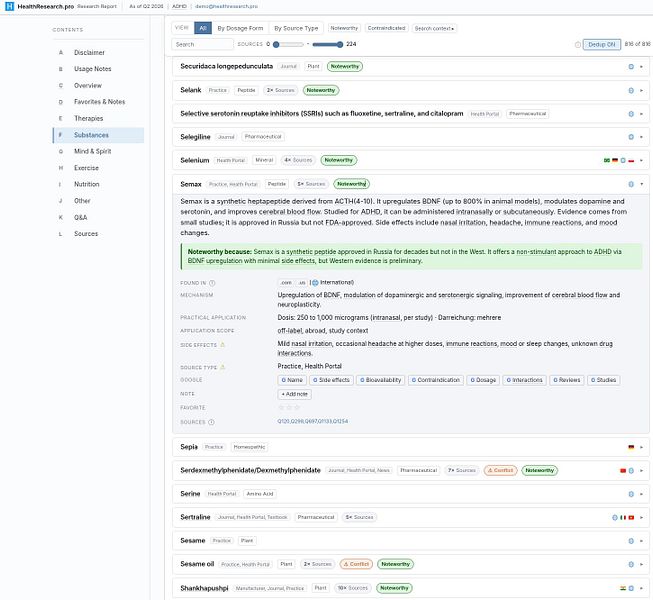Click the info icon beside Sources label
The image size is (653, 600).
pyautogui.click(x=212, y=422)
